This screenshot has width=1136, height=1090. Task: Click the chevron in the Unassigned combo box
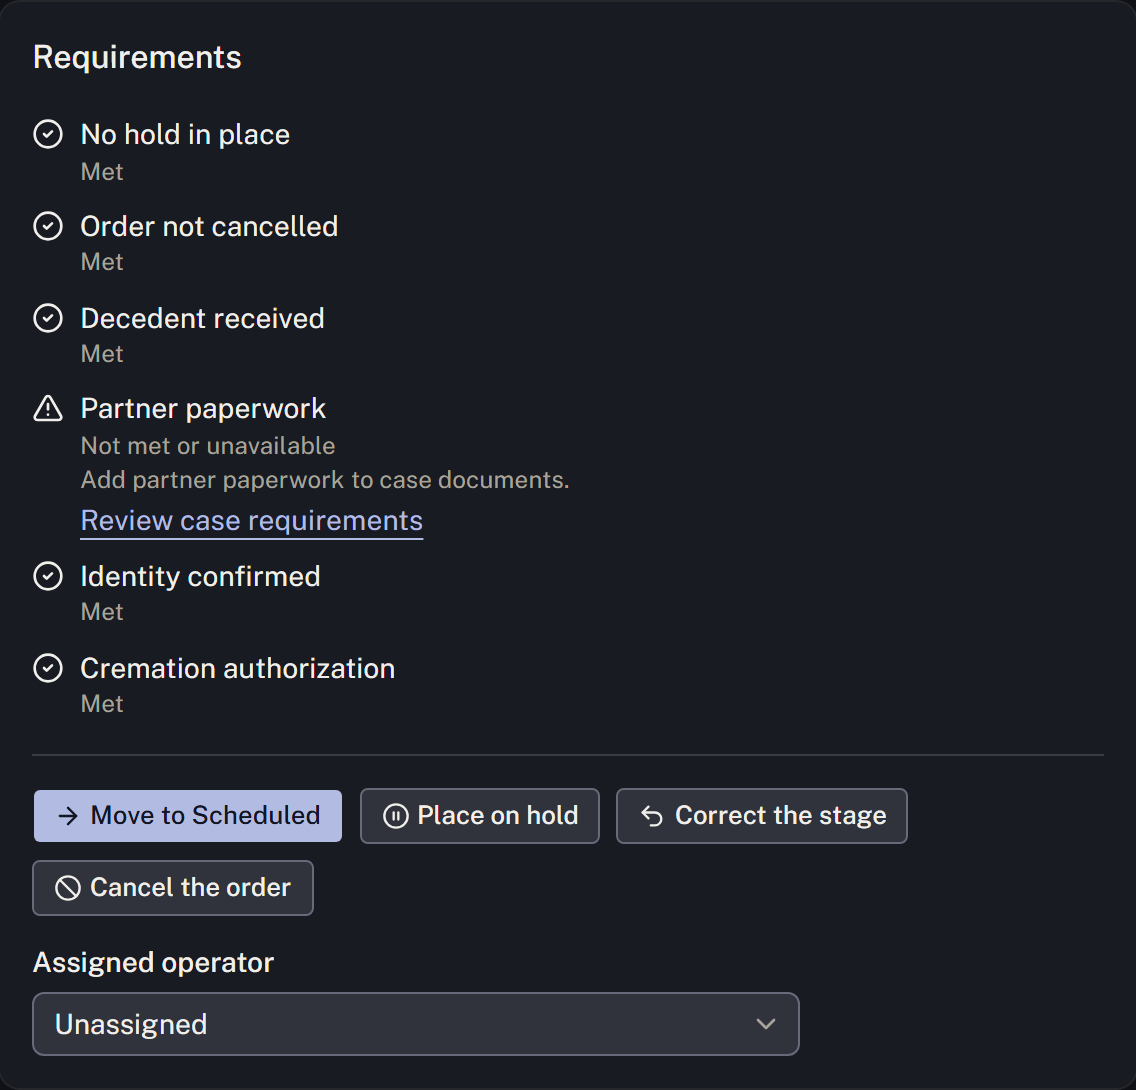pos(766,1024)
